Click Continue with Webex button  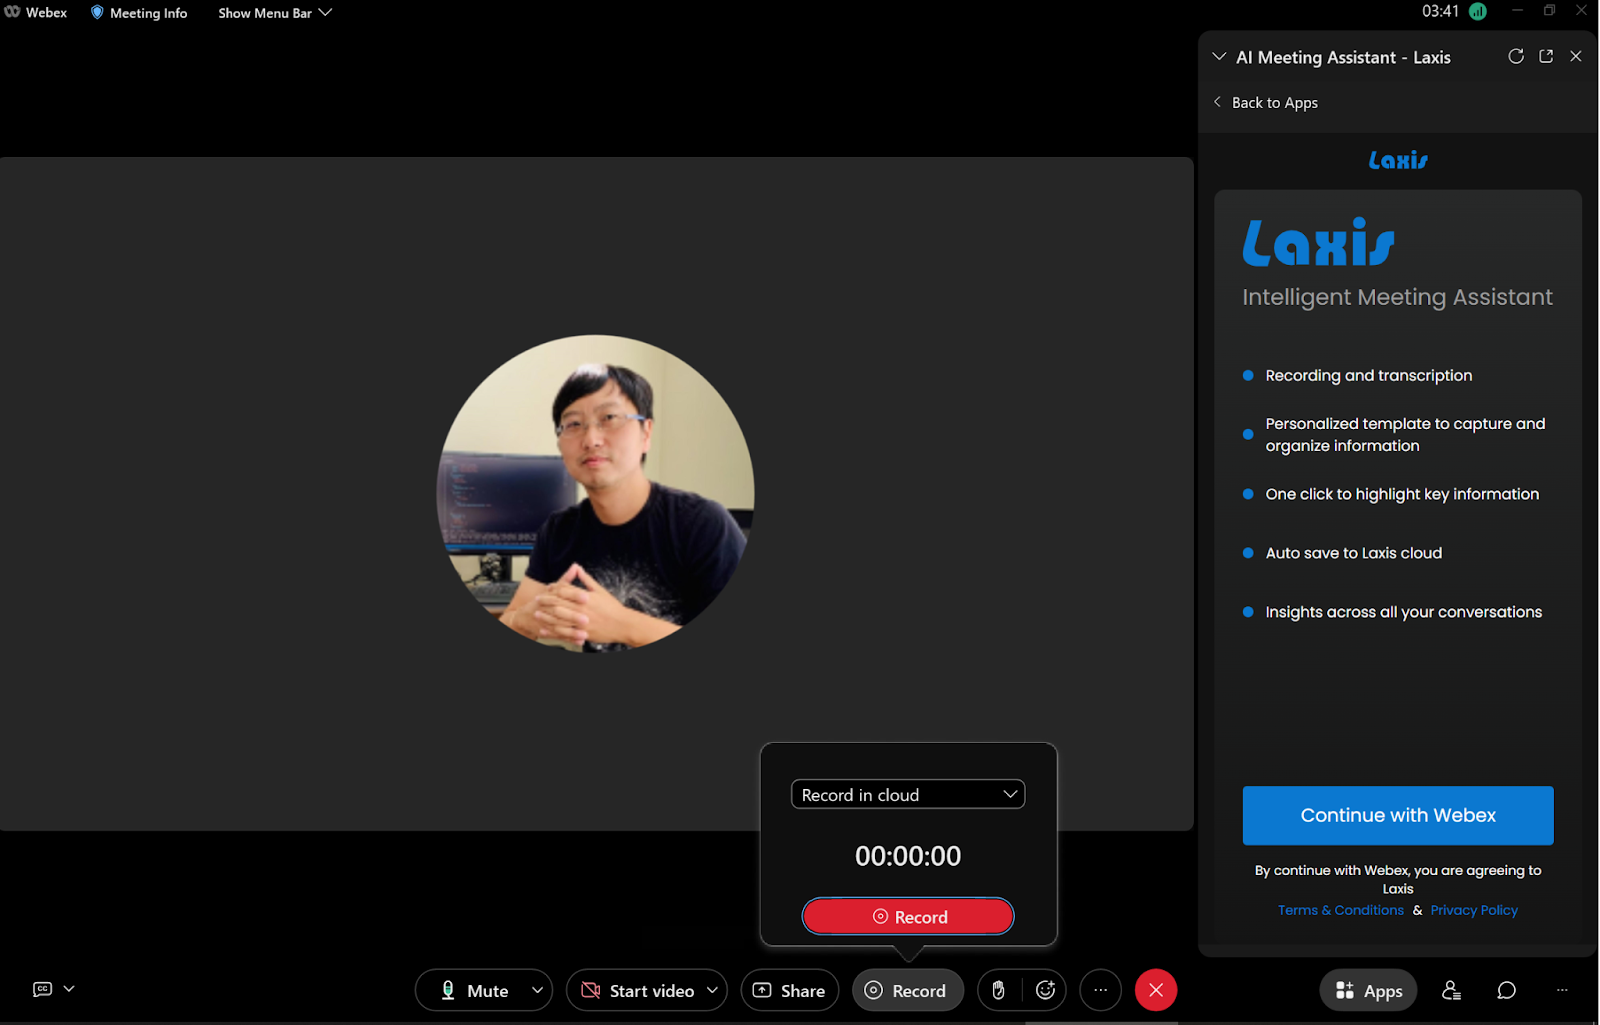coord(1398,815)
